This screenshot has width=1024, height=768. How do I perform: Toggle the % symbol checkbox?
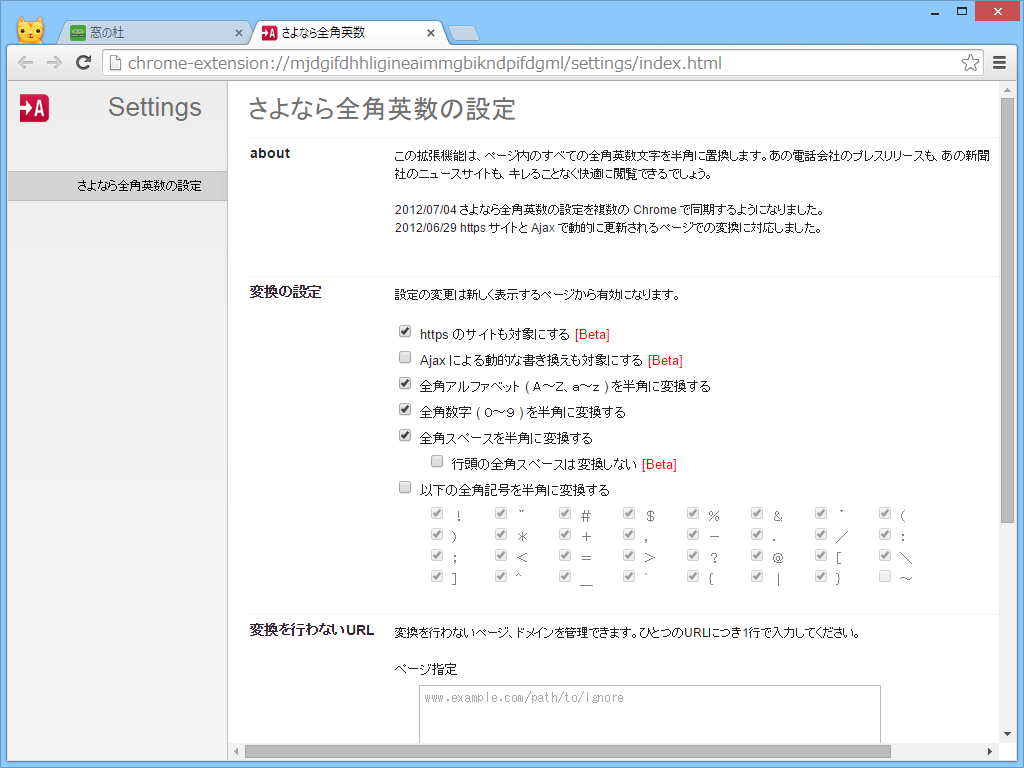[693, 513]
